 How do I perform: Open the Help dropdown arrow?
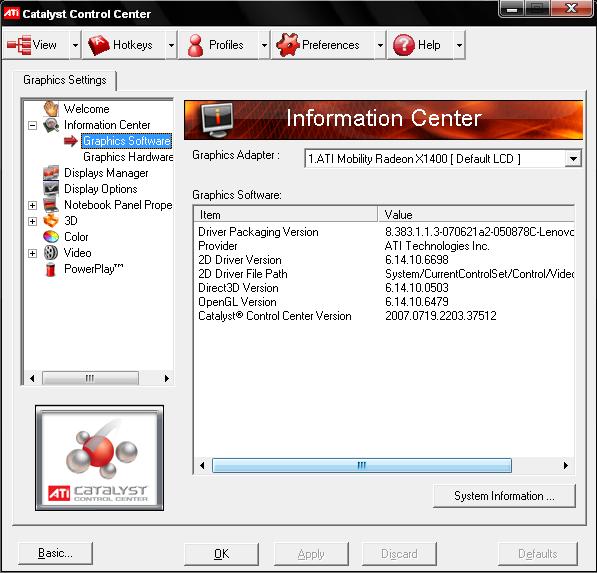click(459, 45)
